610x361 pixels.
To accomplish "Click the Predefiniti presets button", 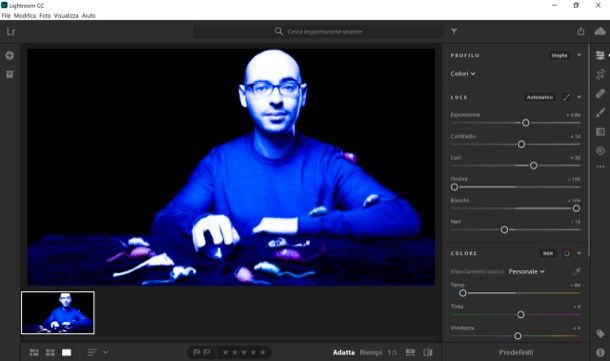I will tap(516, 352).
